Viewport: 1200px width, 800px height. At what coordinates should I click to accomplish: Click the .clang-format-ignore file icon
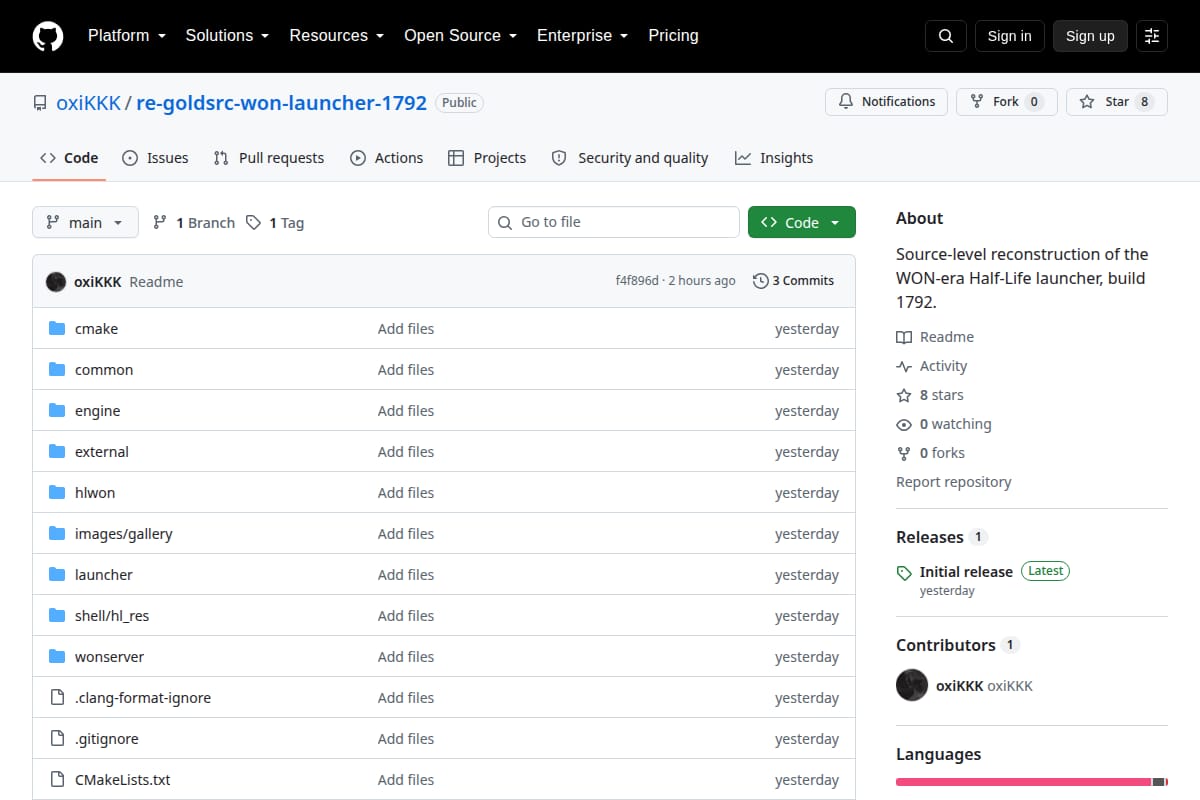[x=57, y=698]
